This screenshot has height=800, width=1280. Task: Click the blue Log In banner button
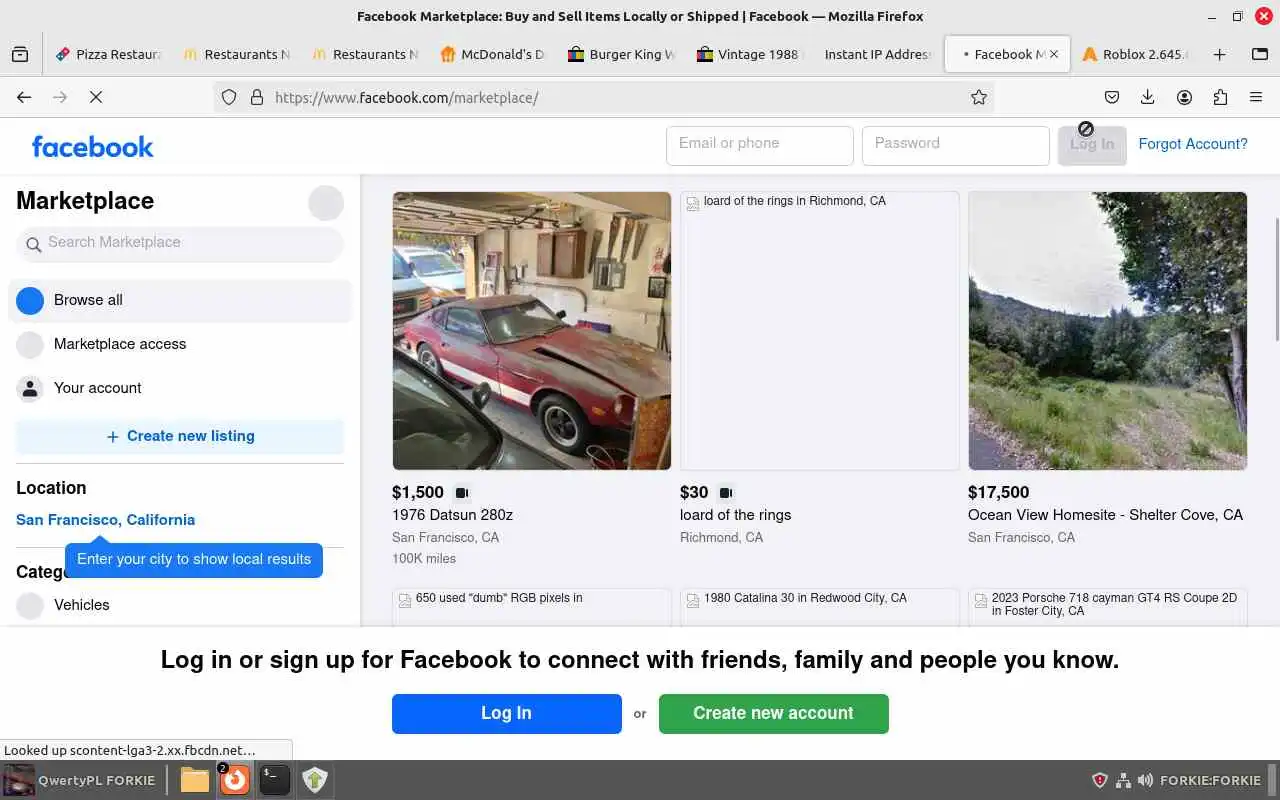pos(506,714)
